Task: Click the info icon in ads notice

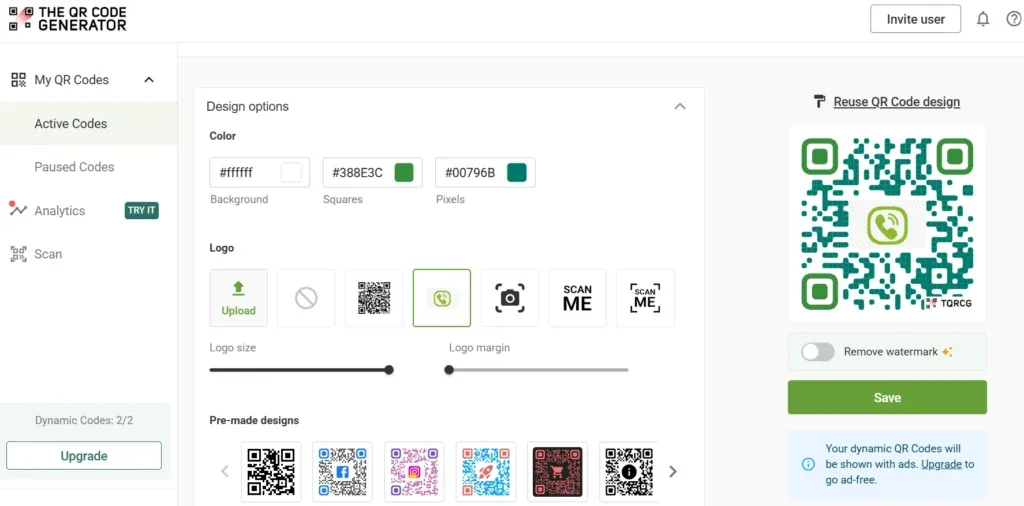Action: pyautogui.click(x=808, y=464)
